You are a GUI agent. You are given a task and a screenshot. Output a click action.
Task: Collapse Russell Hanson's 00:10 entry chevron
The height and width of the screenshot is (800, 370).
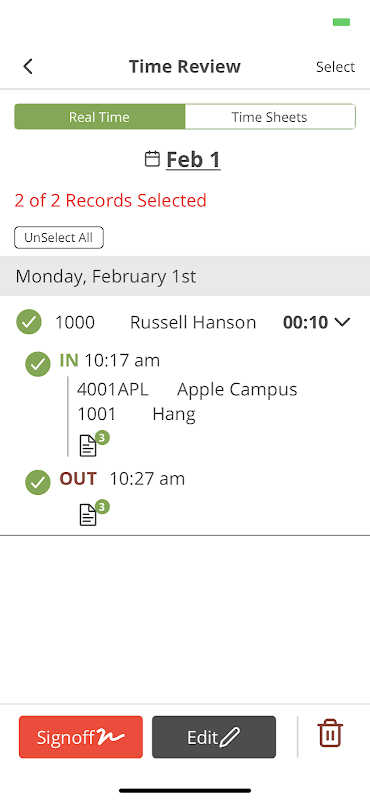click(342, 322)
